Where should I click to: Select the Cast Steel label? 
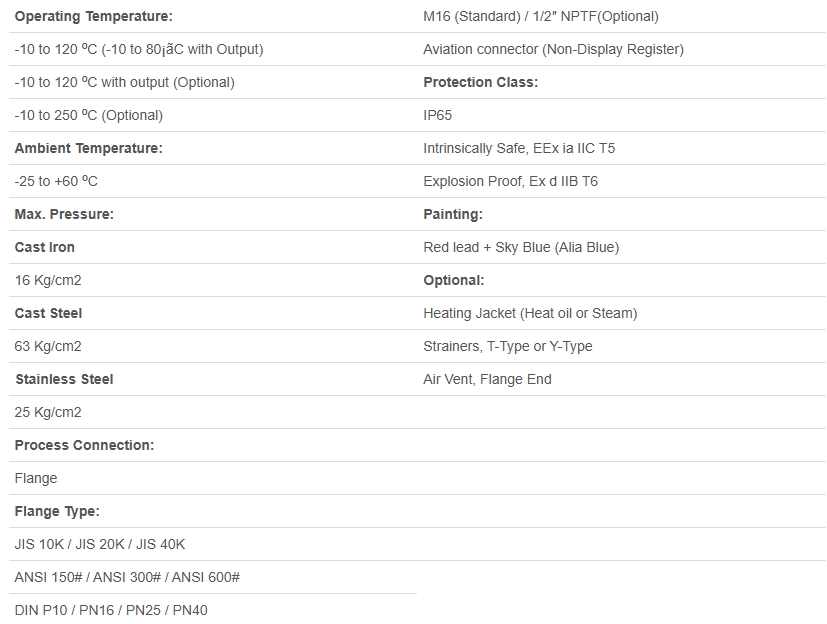[48, 313]
